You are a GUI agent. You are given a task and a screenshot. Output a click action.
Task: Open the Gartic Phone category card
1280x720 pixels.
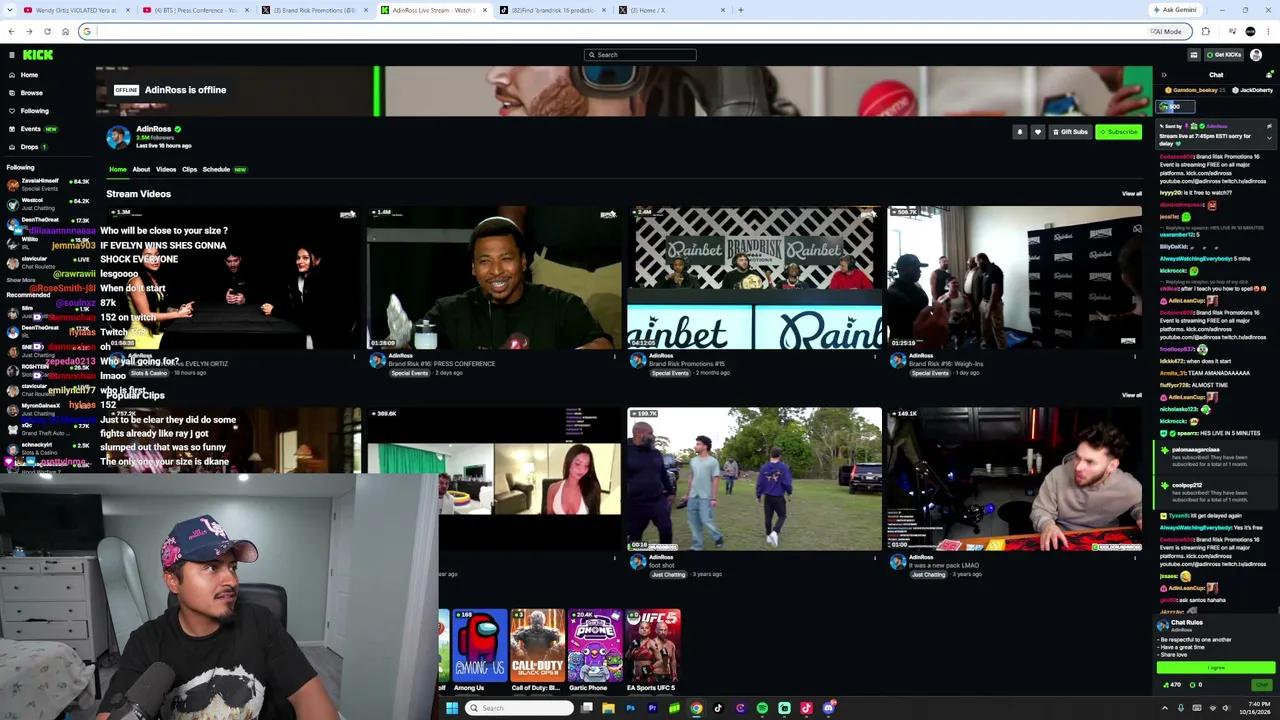(x=595, y=645)
